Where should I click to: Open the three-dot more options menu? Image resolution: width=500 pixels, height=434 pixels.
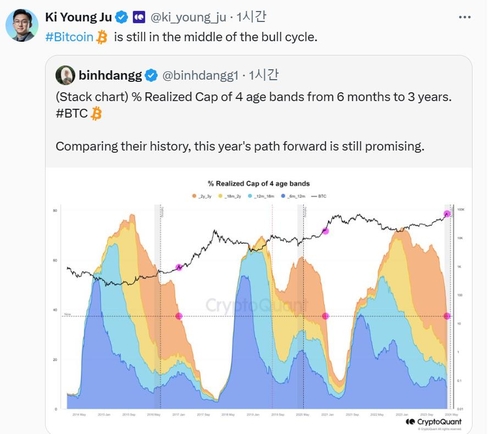pos(465,17)
